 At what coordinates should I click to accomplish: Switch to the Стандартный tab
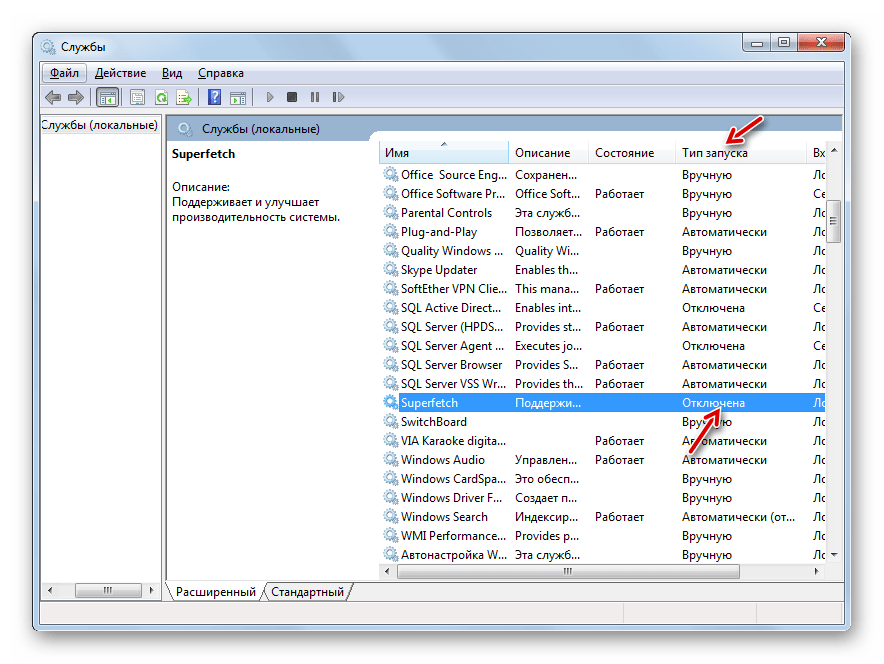click(x=307, y=592)
